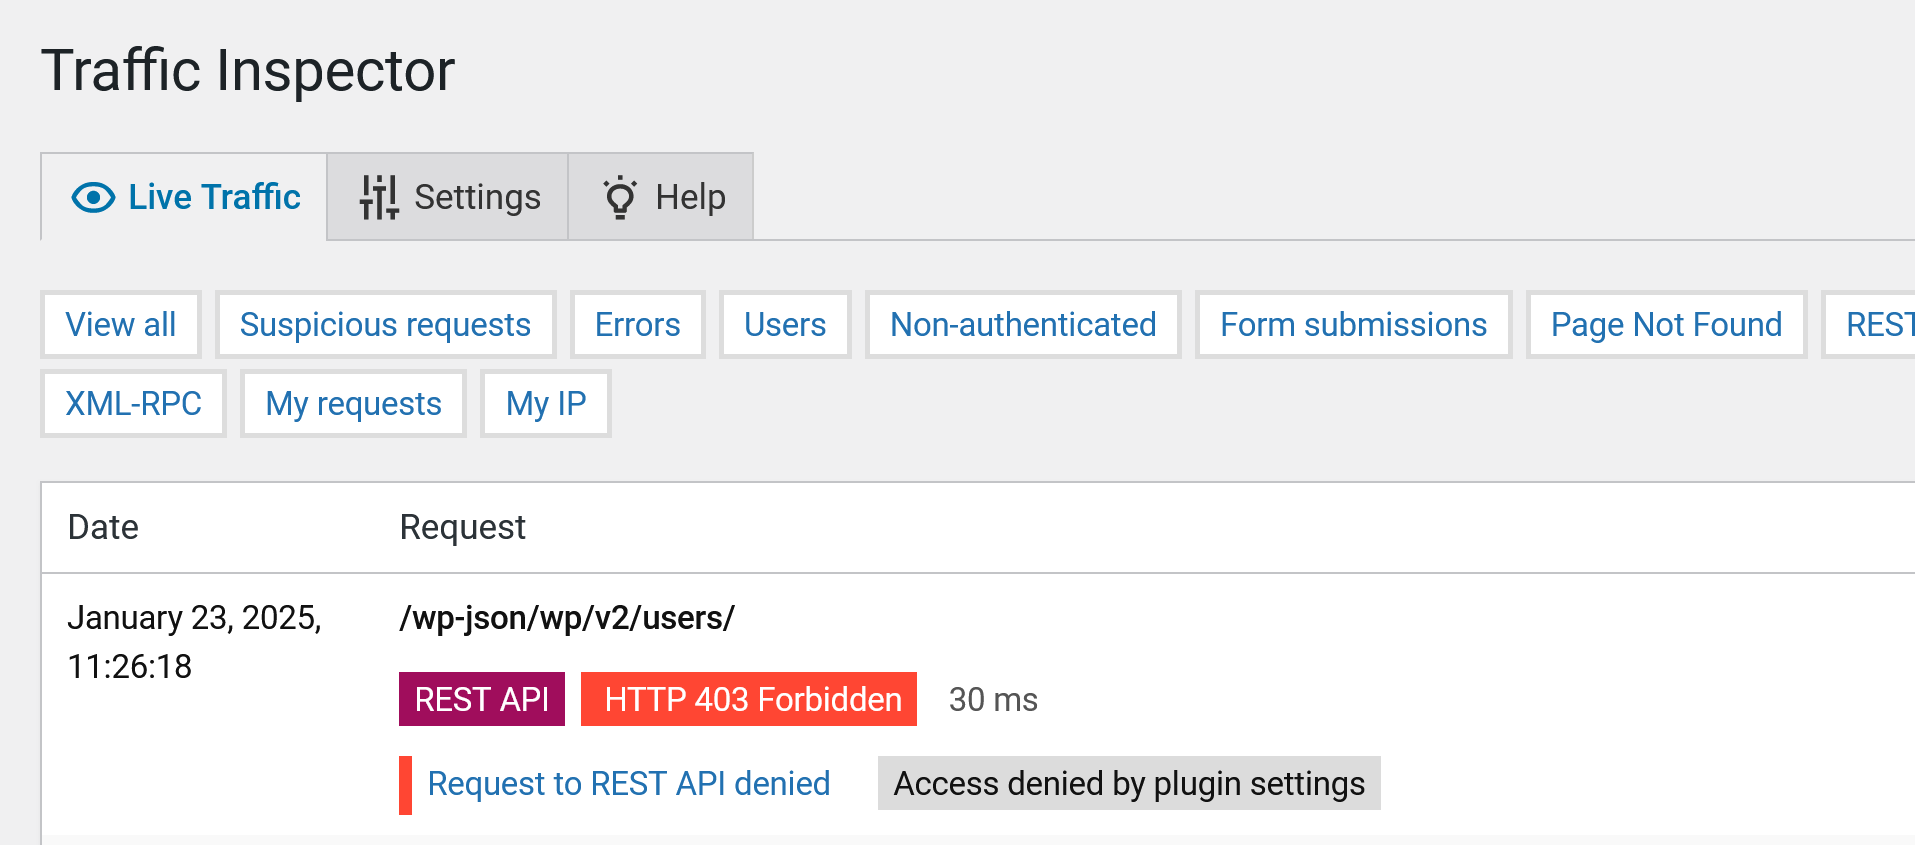This screenshot has height=845, width=1915.
Task: Click the REST API badge label
Action: pos(481,699)
